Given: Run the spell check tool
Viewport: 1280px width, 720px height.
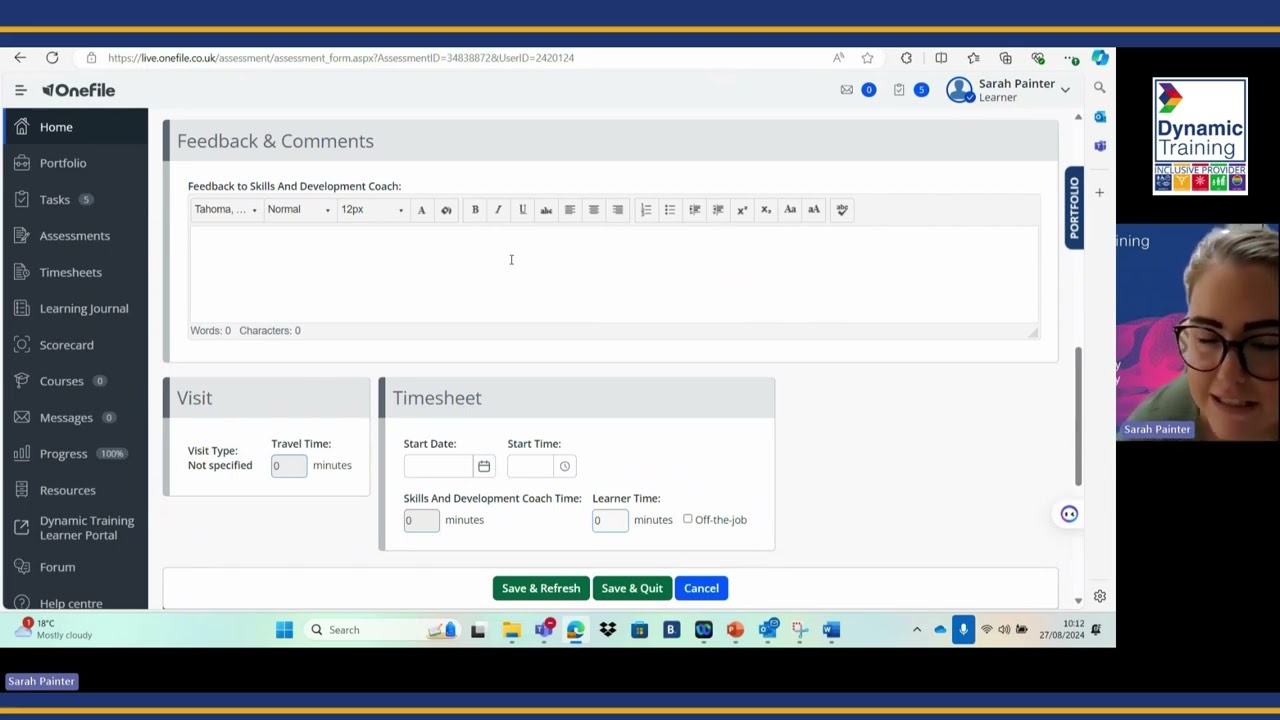Looking at the screenshot, I should point(842,210).
